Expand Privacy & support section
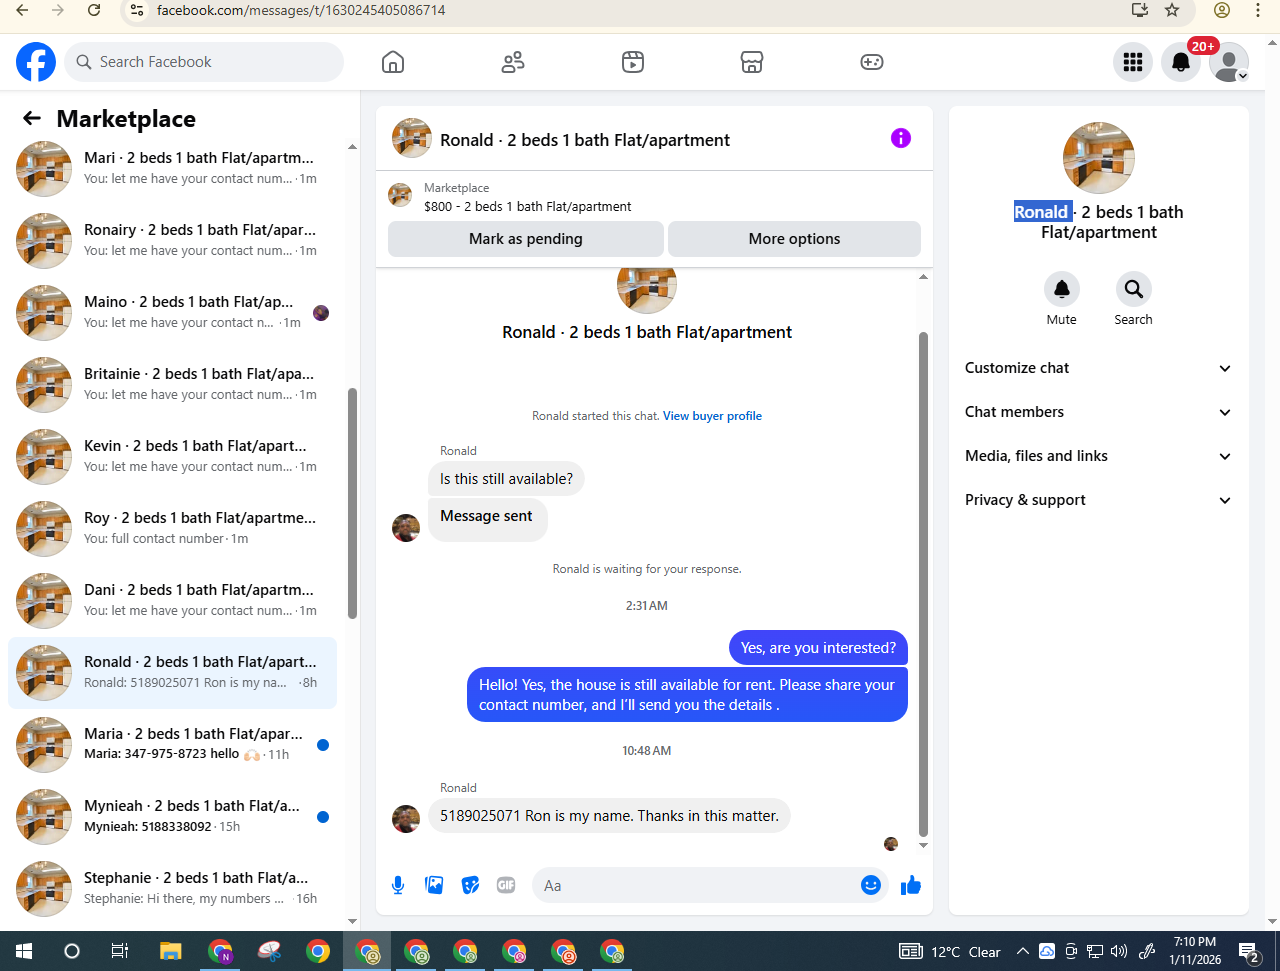1280x971 pixels. (x=1099, y=500)
